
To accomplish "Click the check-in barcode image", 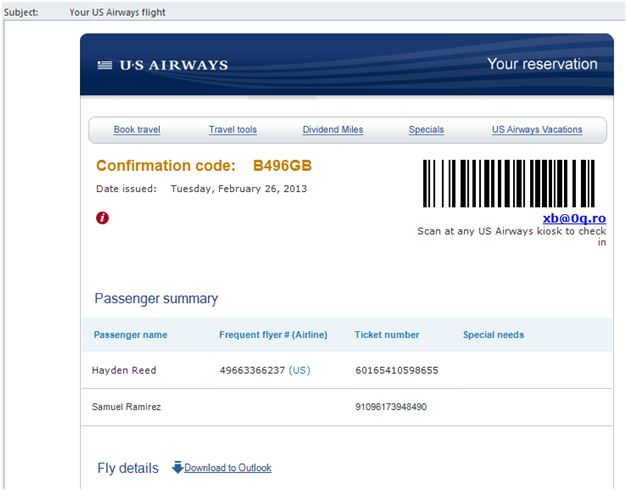I will click(509, 183).
